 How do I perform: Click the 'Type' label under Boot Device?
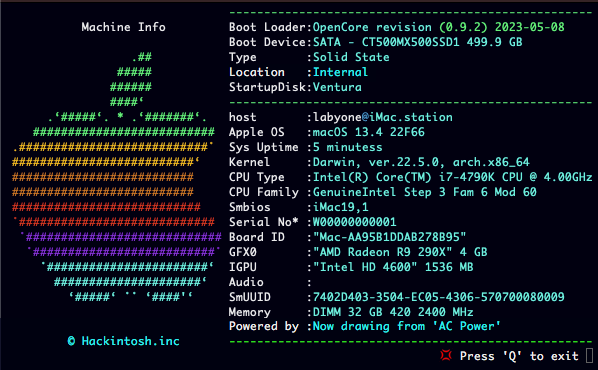pyautogui.click(x=243, y=58)
